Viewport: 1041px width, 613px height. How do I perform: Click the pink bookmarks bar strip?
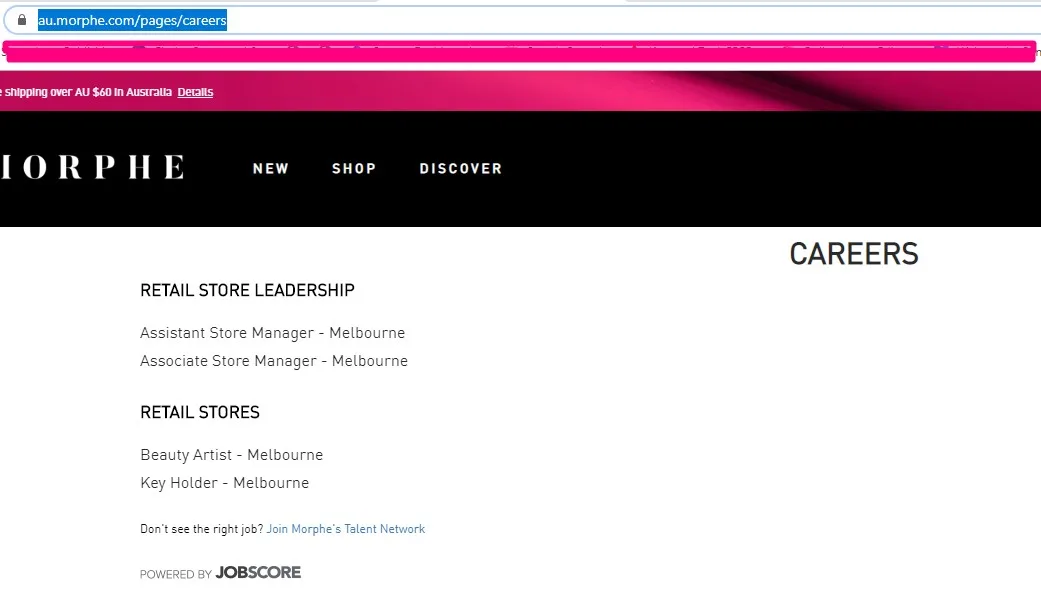pos(520,51)
